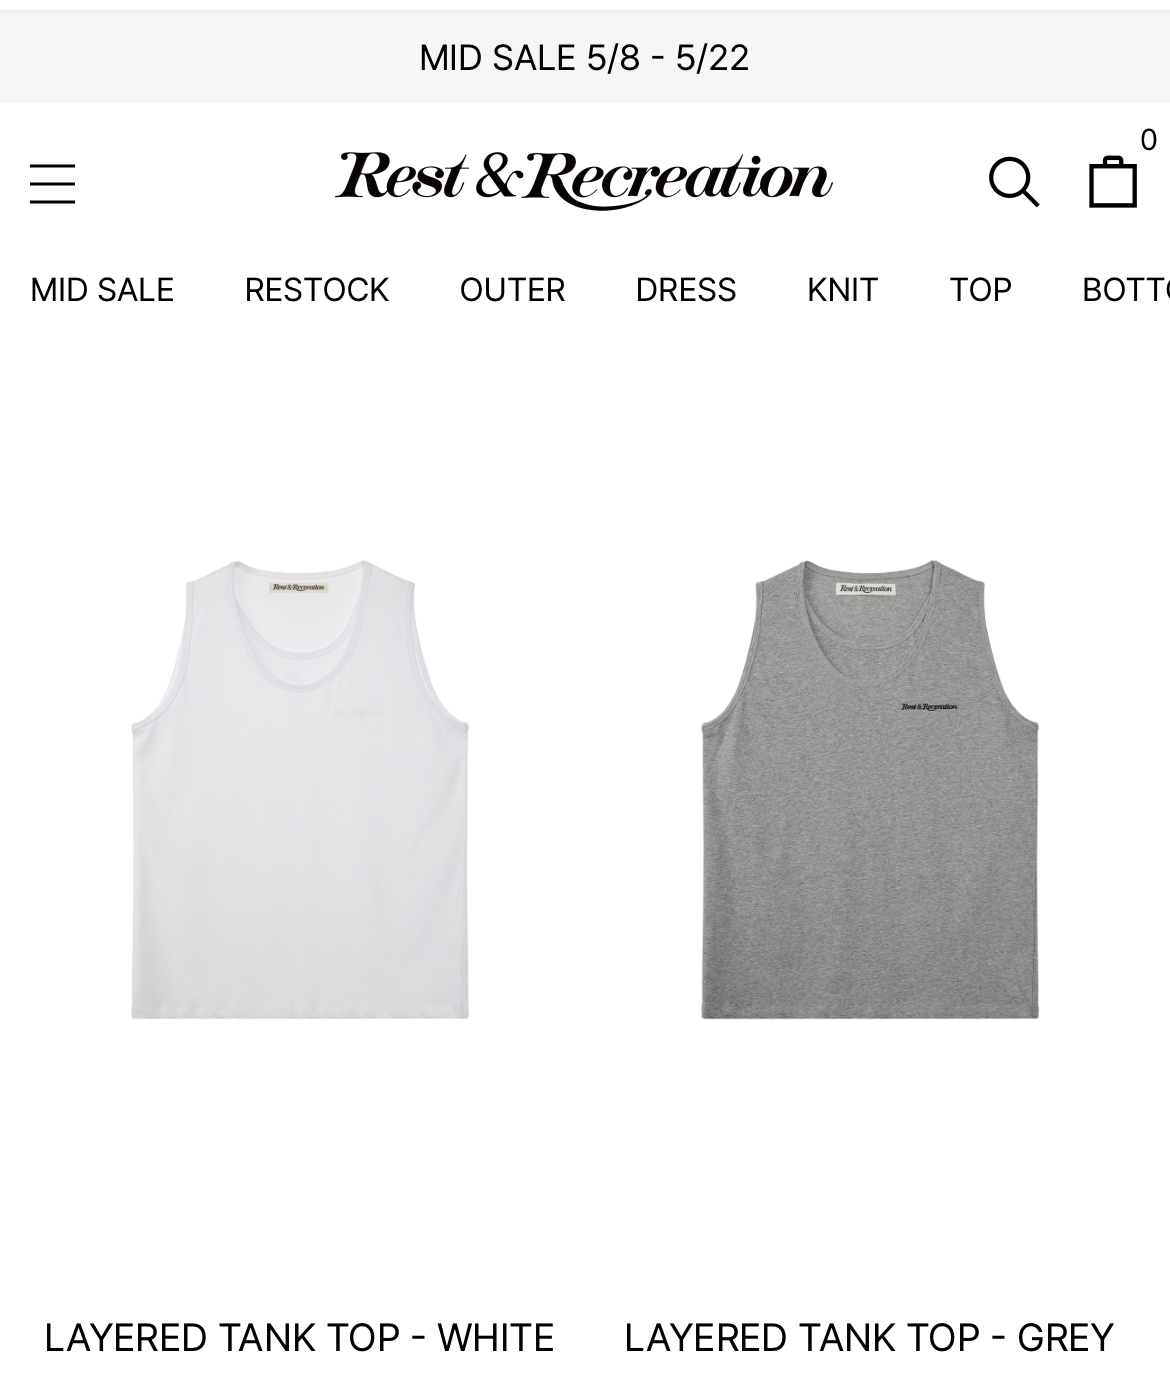Go to OUTER category
1170x1386 pixels.
click(512, 290)
